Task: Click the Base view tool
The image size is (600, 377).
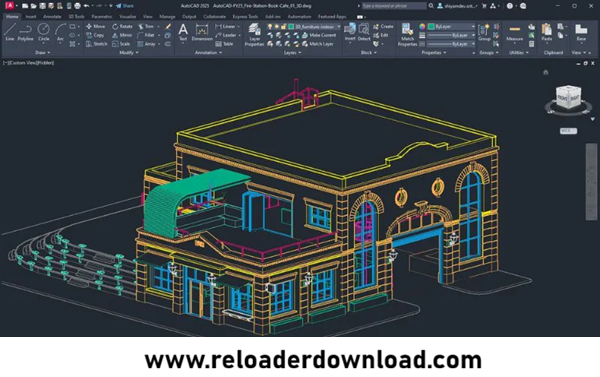Action: click(x=581, y=33)
